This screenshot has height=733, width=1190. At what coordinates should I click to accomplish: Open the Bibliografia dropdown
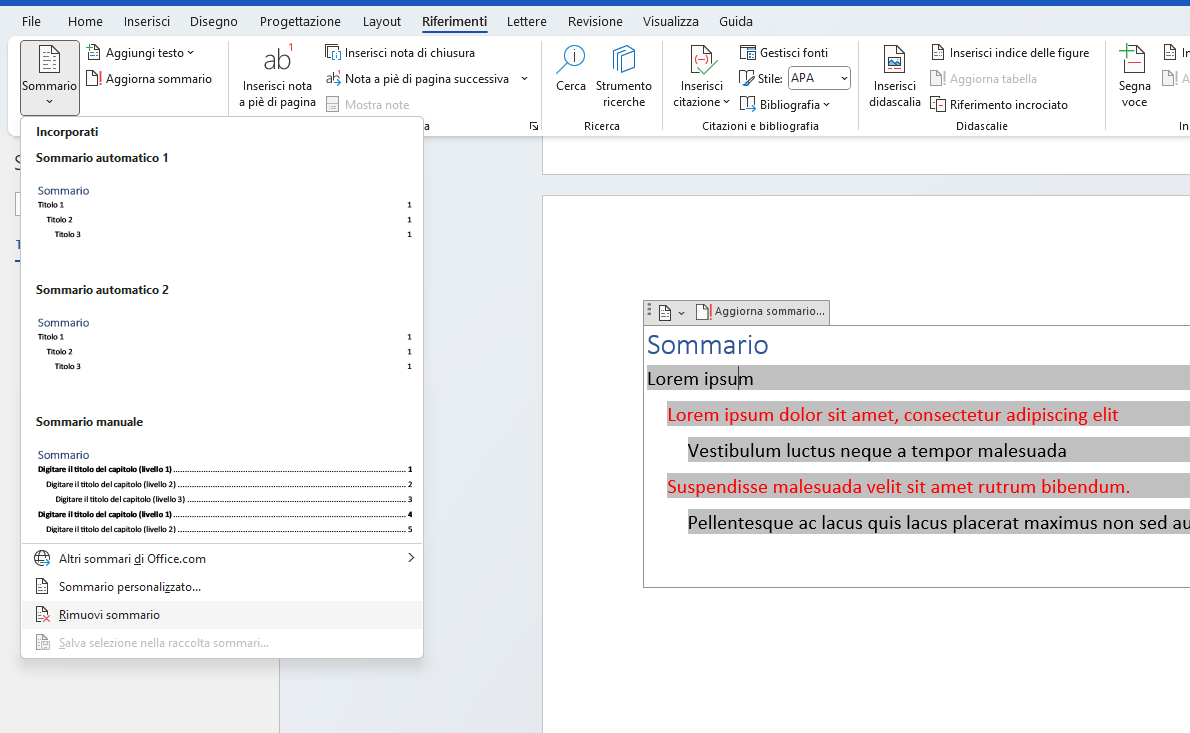[x=786, y=104]
